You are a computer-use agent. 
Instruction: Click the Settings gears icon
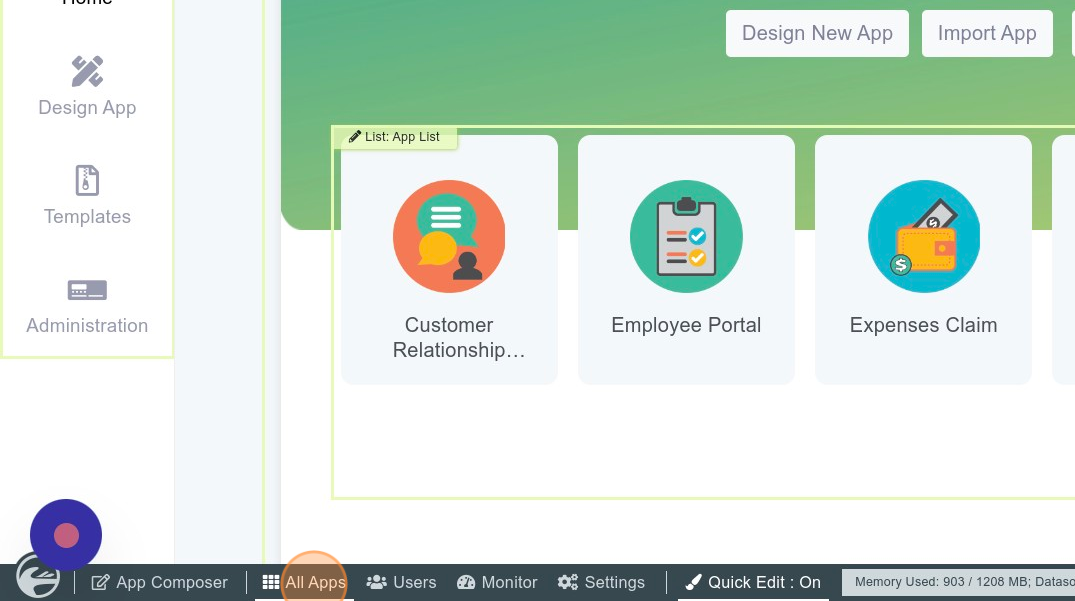point(568,582)
